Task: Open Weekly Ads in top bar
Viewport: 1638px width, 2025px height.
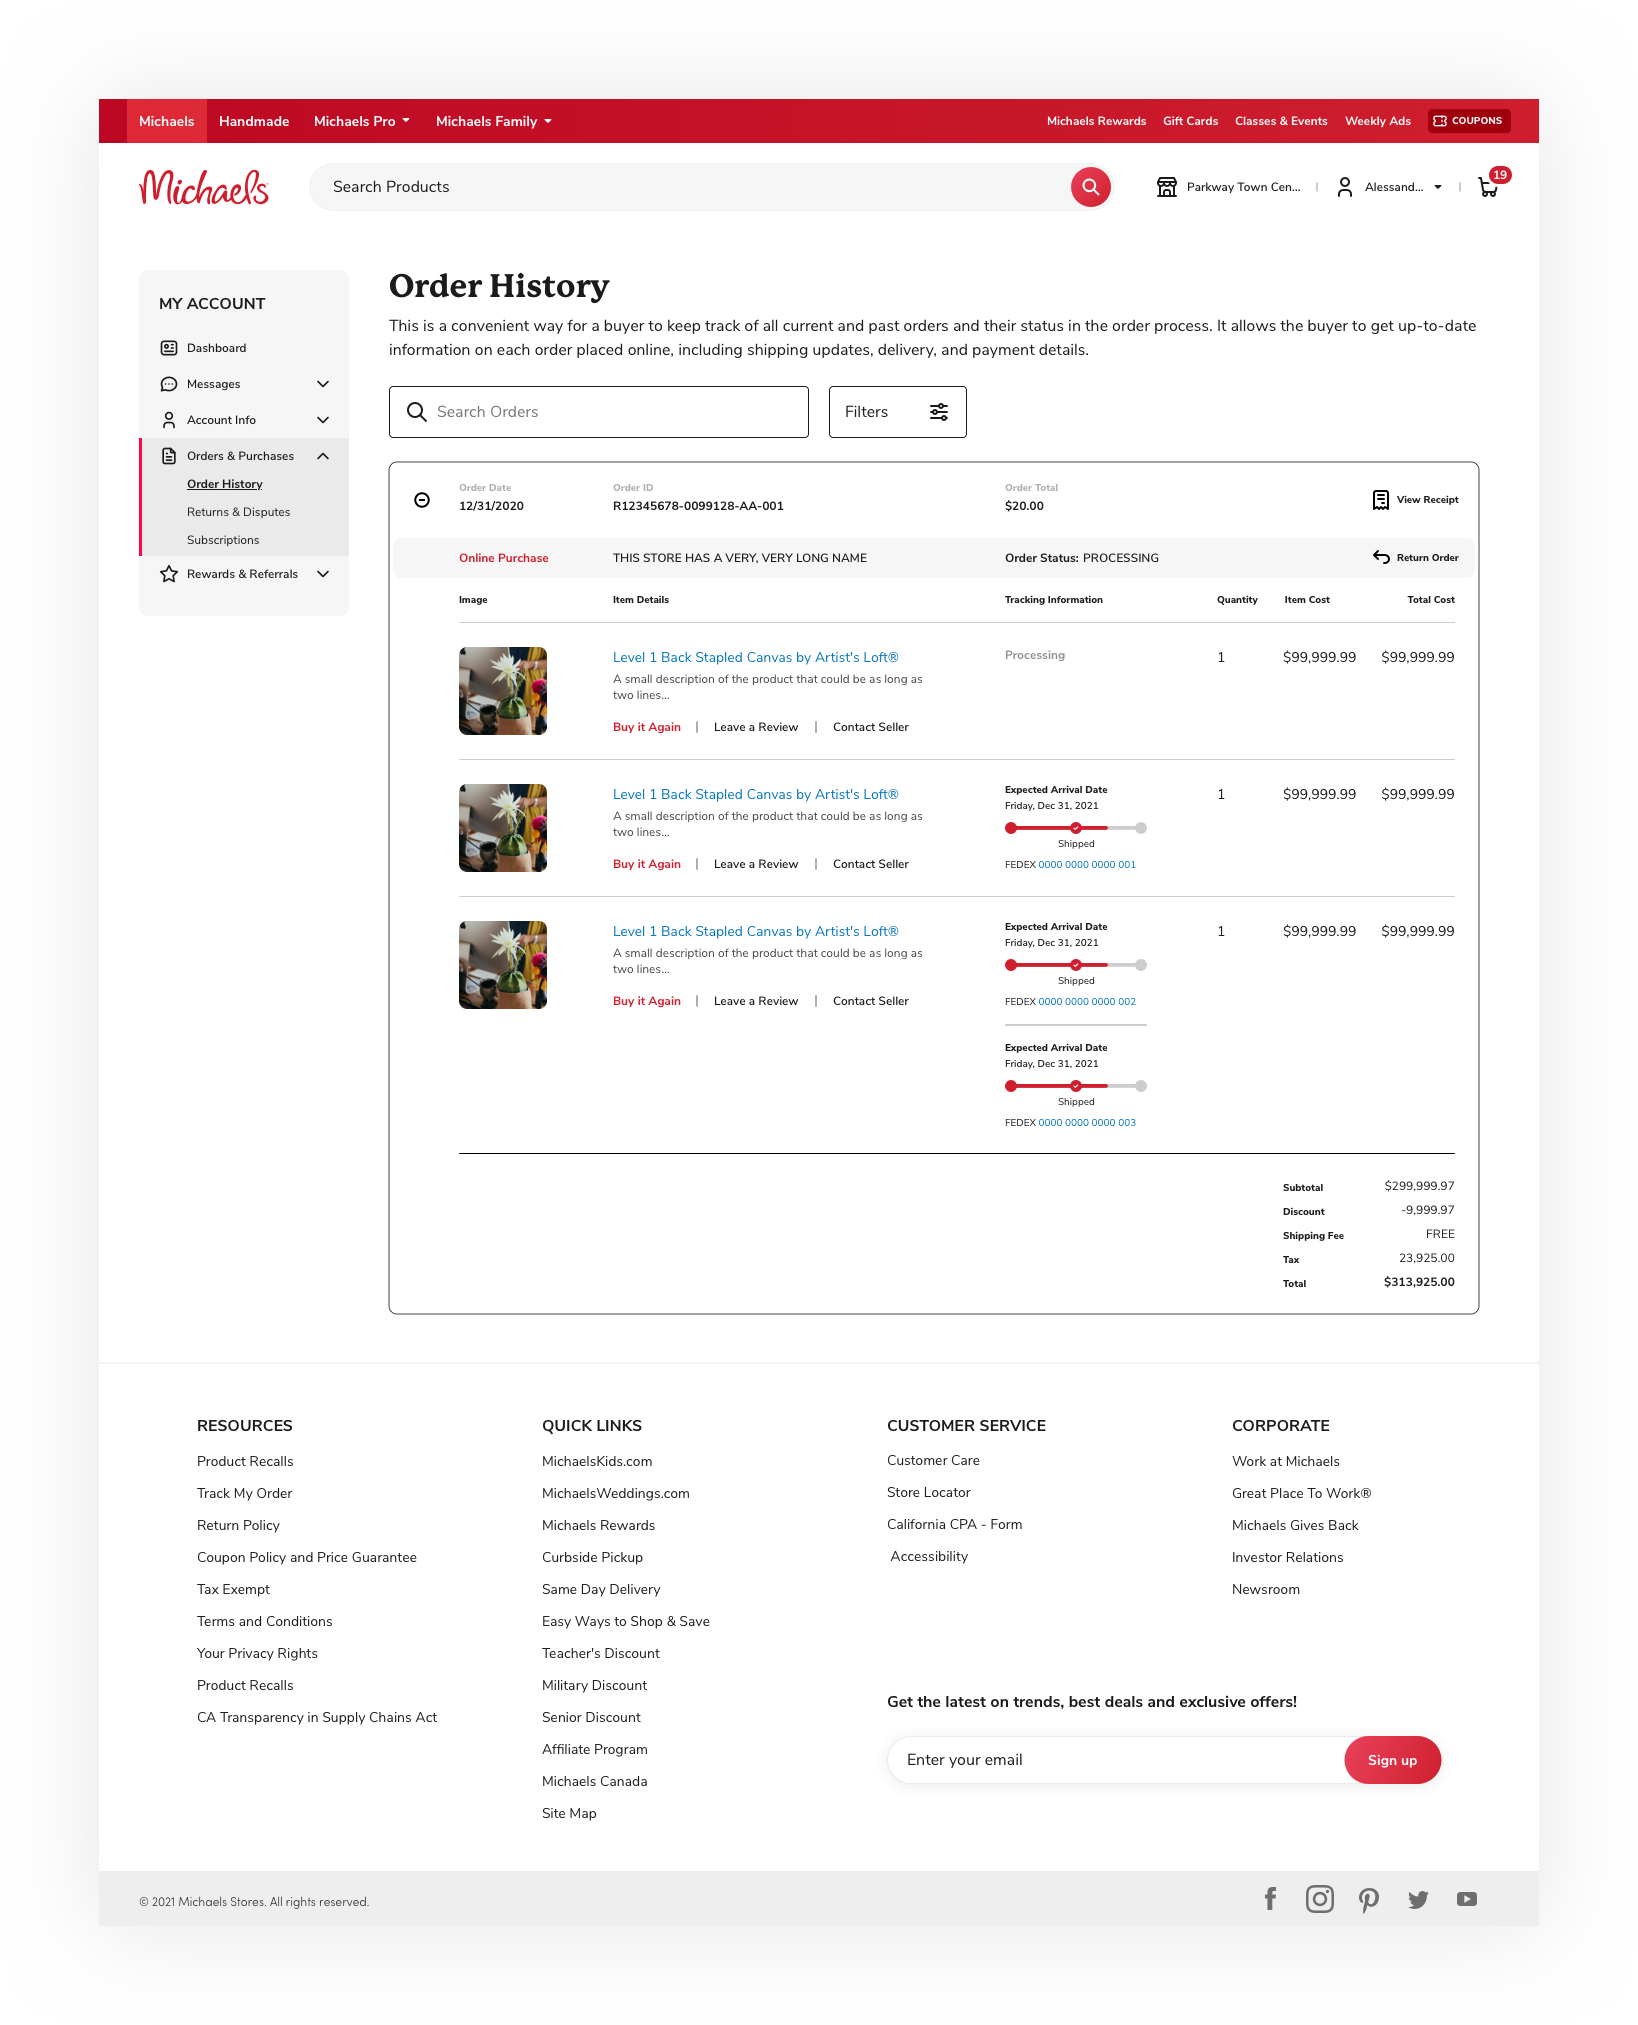Action: tap(1378, 121)
